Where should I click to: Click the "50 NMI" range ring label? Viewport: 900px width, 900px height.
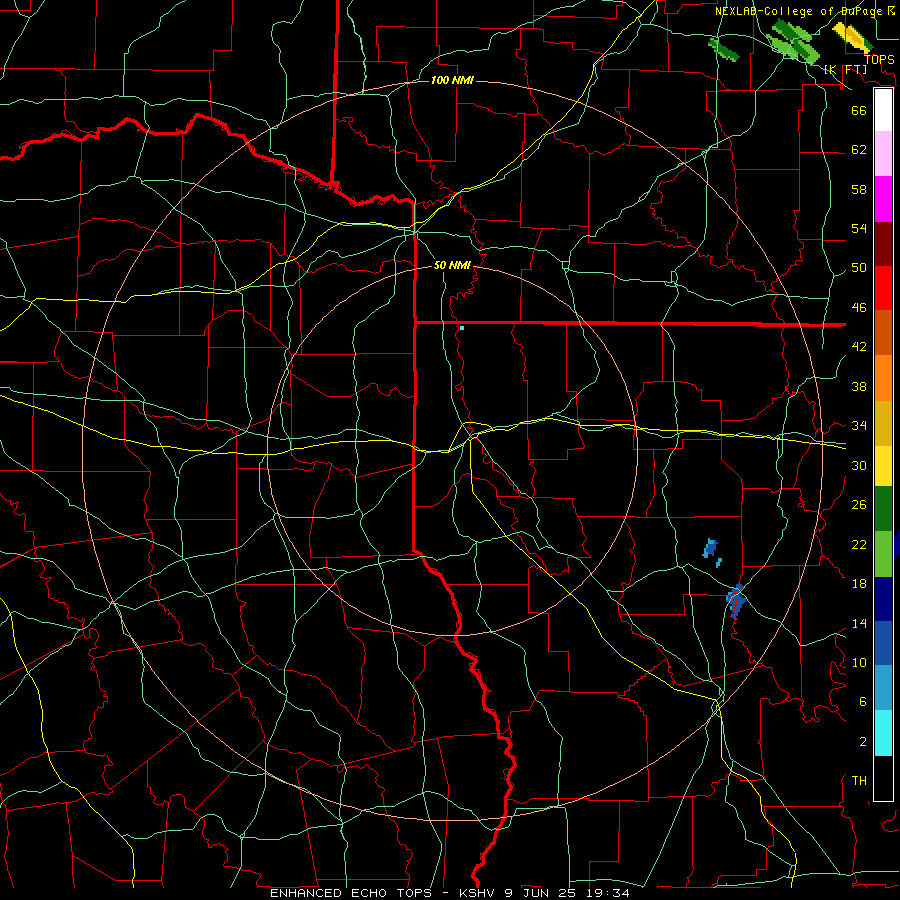(452, 265)
